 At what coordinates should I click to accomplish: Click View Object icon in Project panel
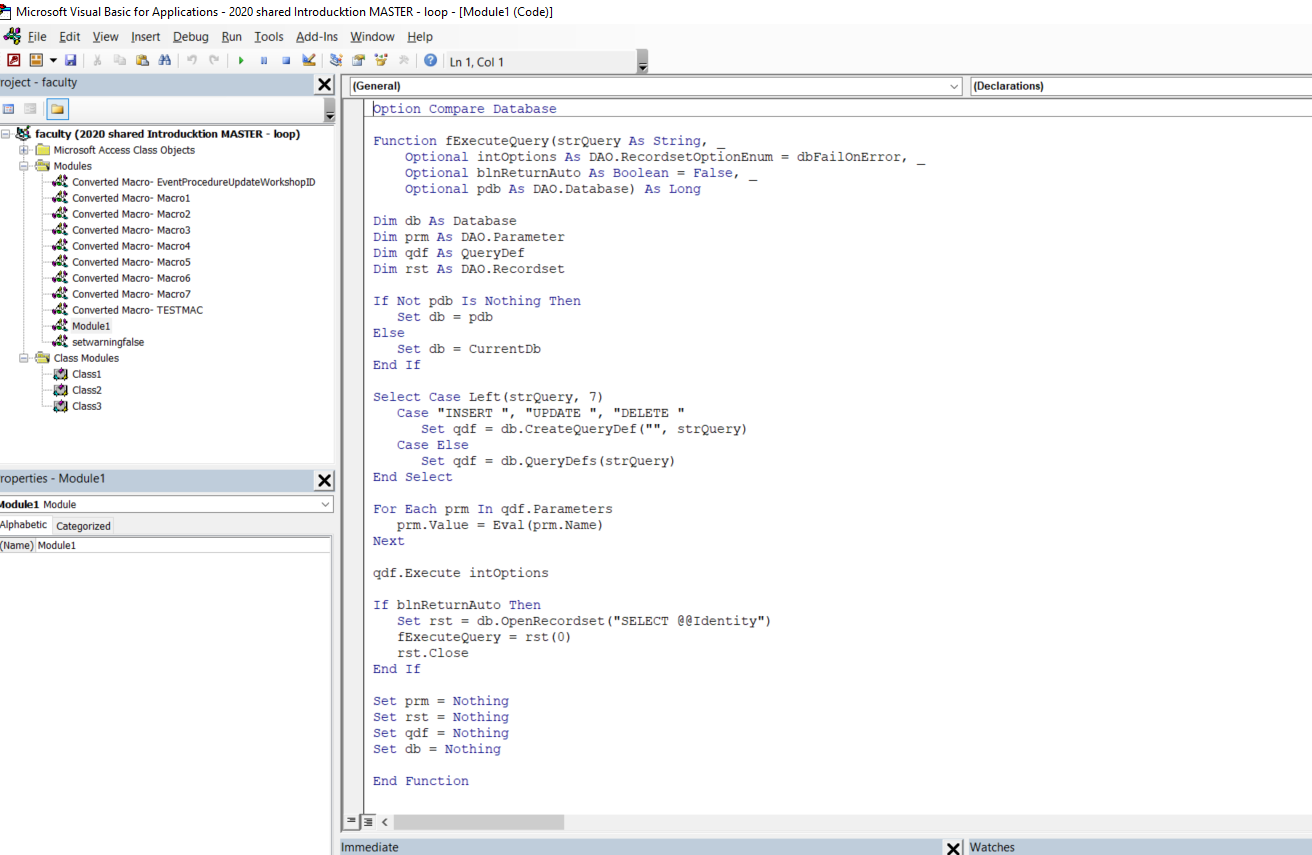pos(31,109)
